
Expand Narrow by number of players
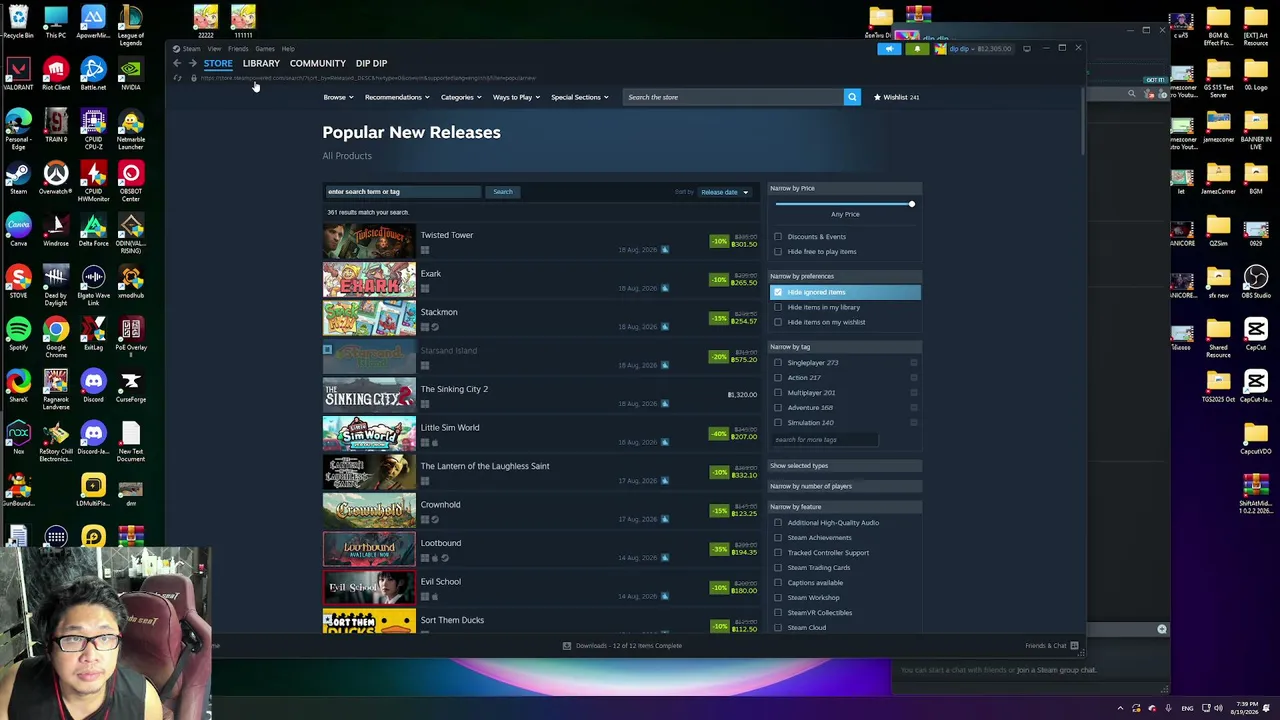coord(845,486)
